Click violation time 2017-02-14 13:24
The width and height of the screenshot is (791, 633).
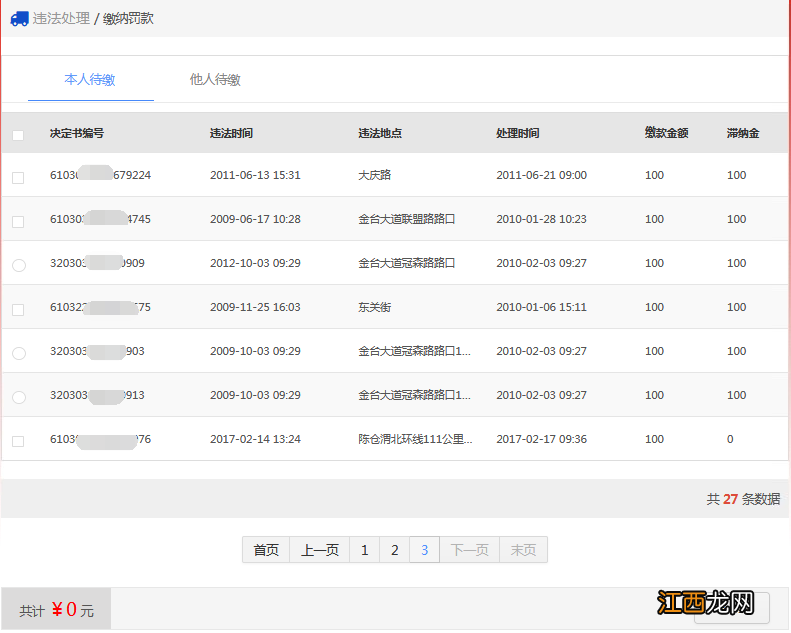click(x=255, y=439)
